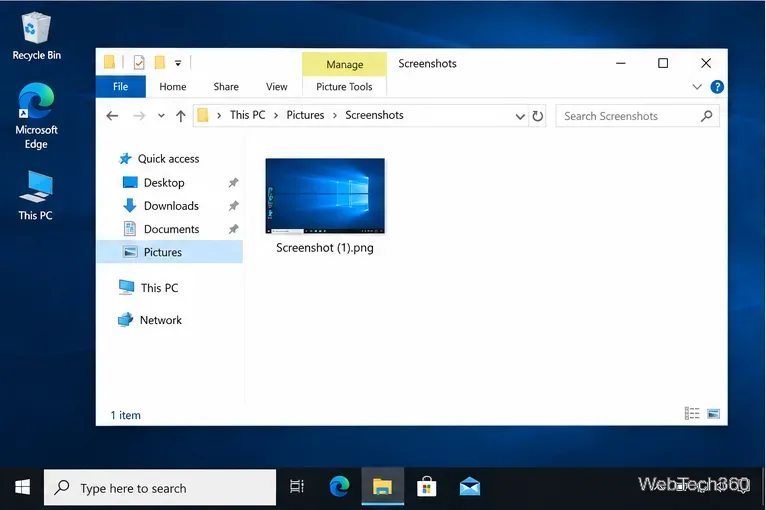This screenshot has height=510, width=766.
Task: Expand chevron after This PC breadcrumb
Action: [x=276, y=116]
